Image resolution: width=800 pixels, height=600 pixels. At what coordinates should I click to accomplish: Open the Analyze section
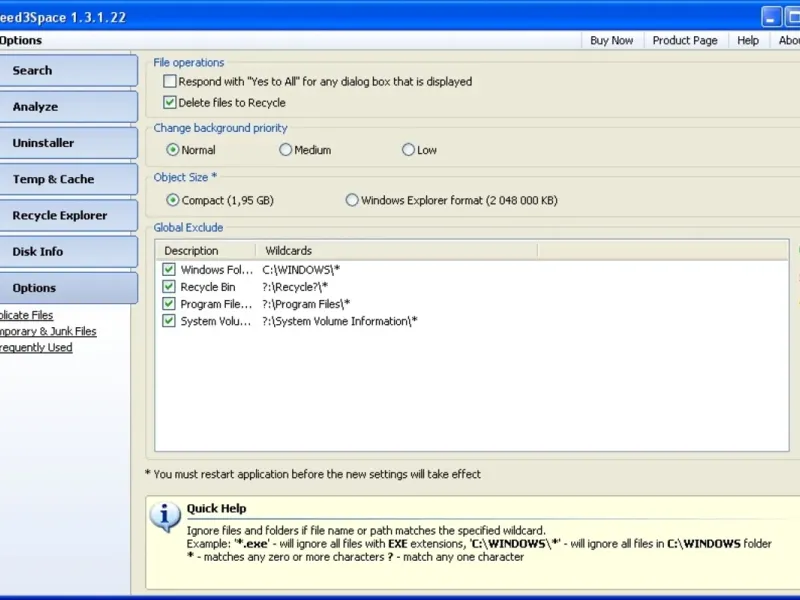(68, 107)
